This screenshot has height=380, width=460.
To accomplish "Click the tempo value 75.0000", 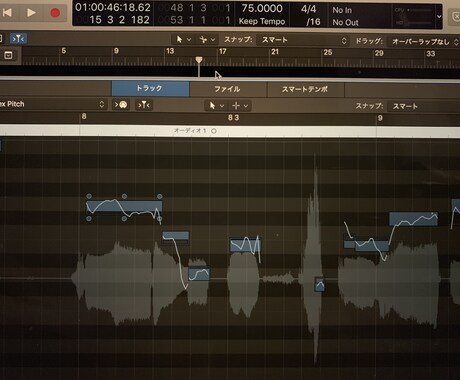I will (x=262, y=8).
